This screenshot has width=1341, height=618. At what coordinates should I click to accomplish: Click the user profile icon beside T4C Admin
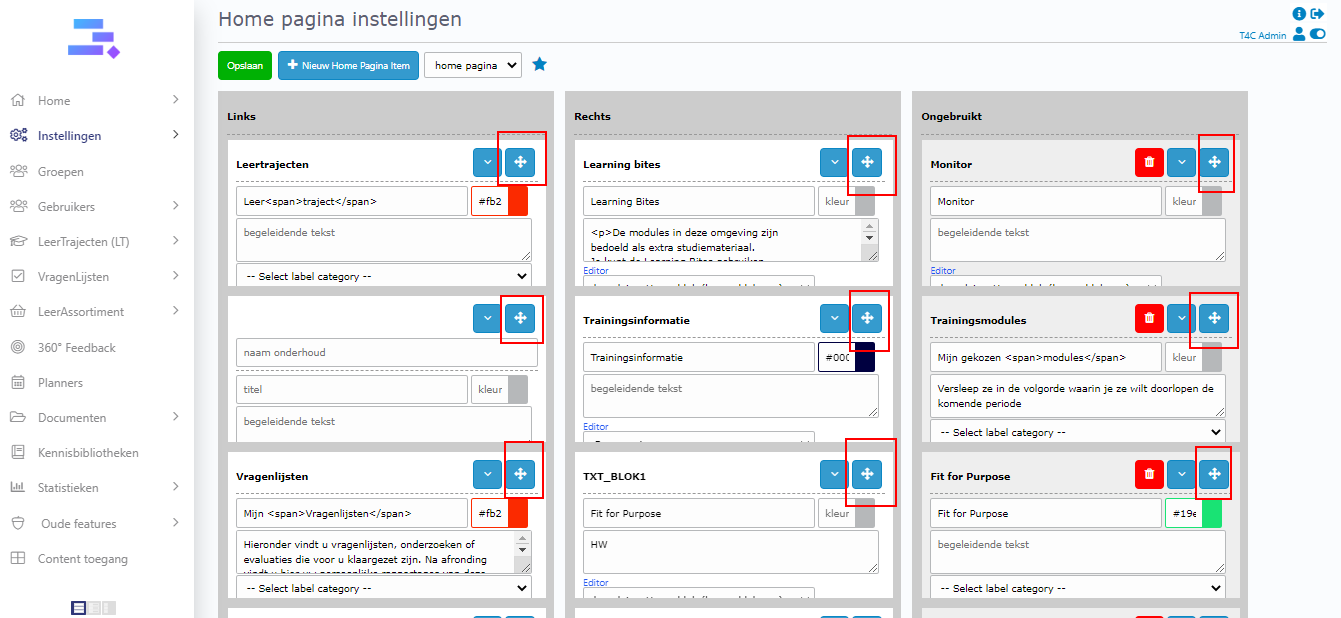(x=1299, y=34)
